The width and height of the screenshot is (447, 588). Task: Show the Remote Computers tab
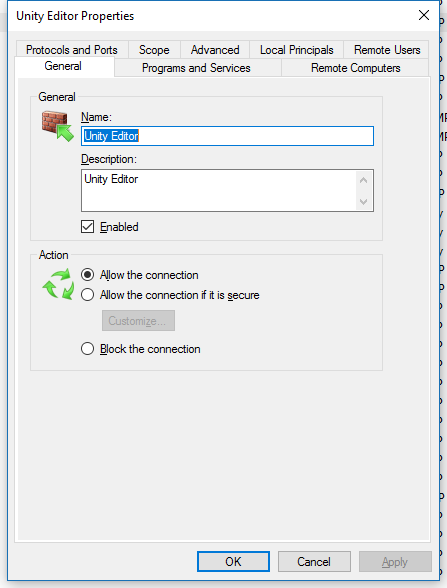click(356, 68)
